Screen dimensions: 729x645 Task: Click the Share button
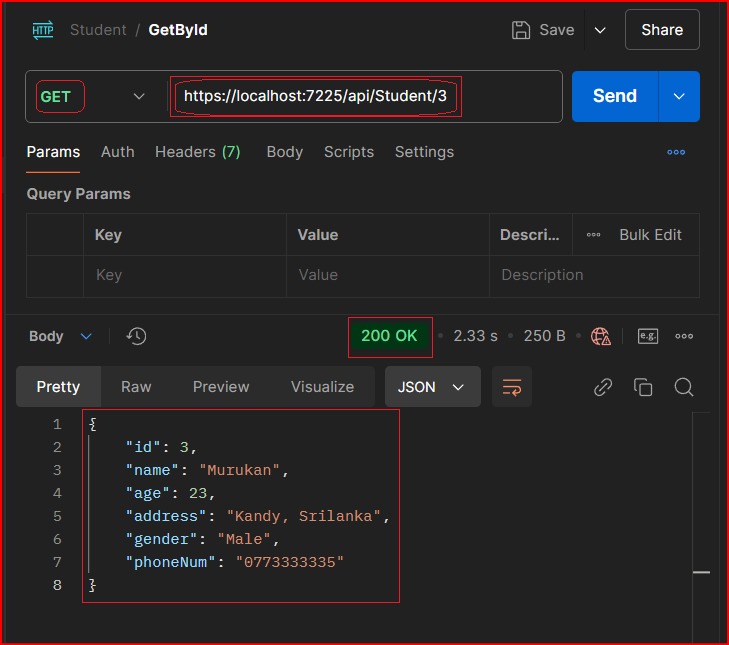click(662, 30)
